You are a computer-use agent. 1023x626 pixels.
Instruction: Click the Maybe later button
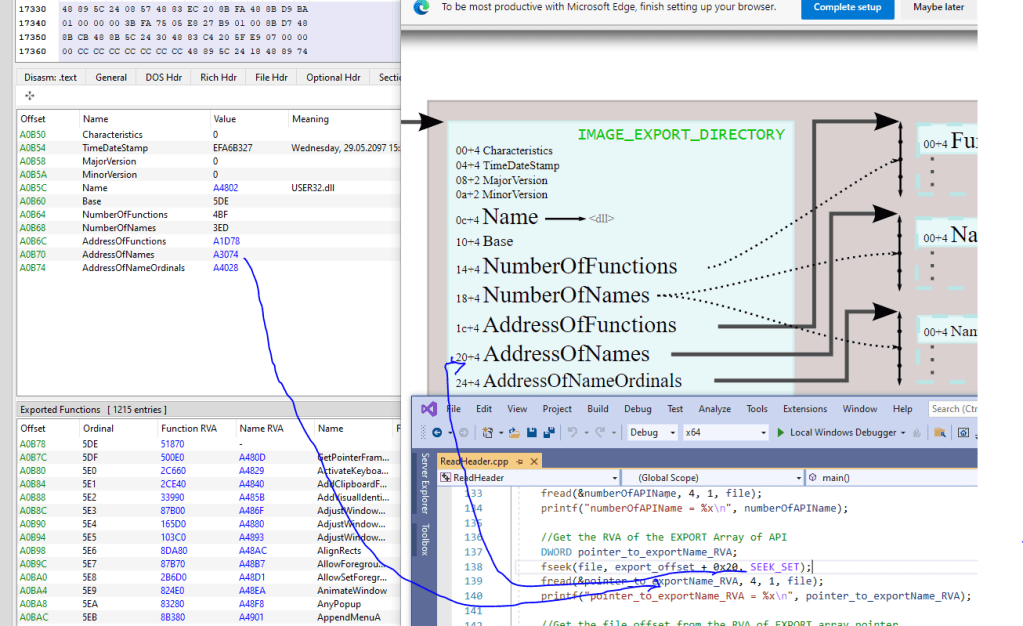pyautogui.click(x=938, y=8)
